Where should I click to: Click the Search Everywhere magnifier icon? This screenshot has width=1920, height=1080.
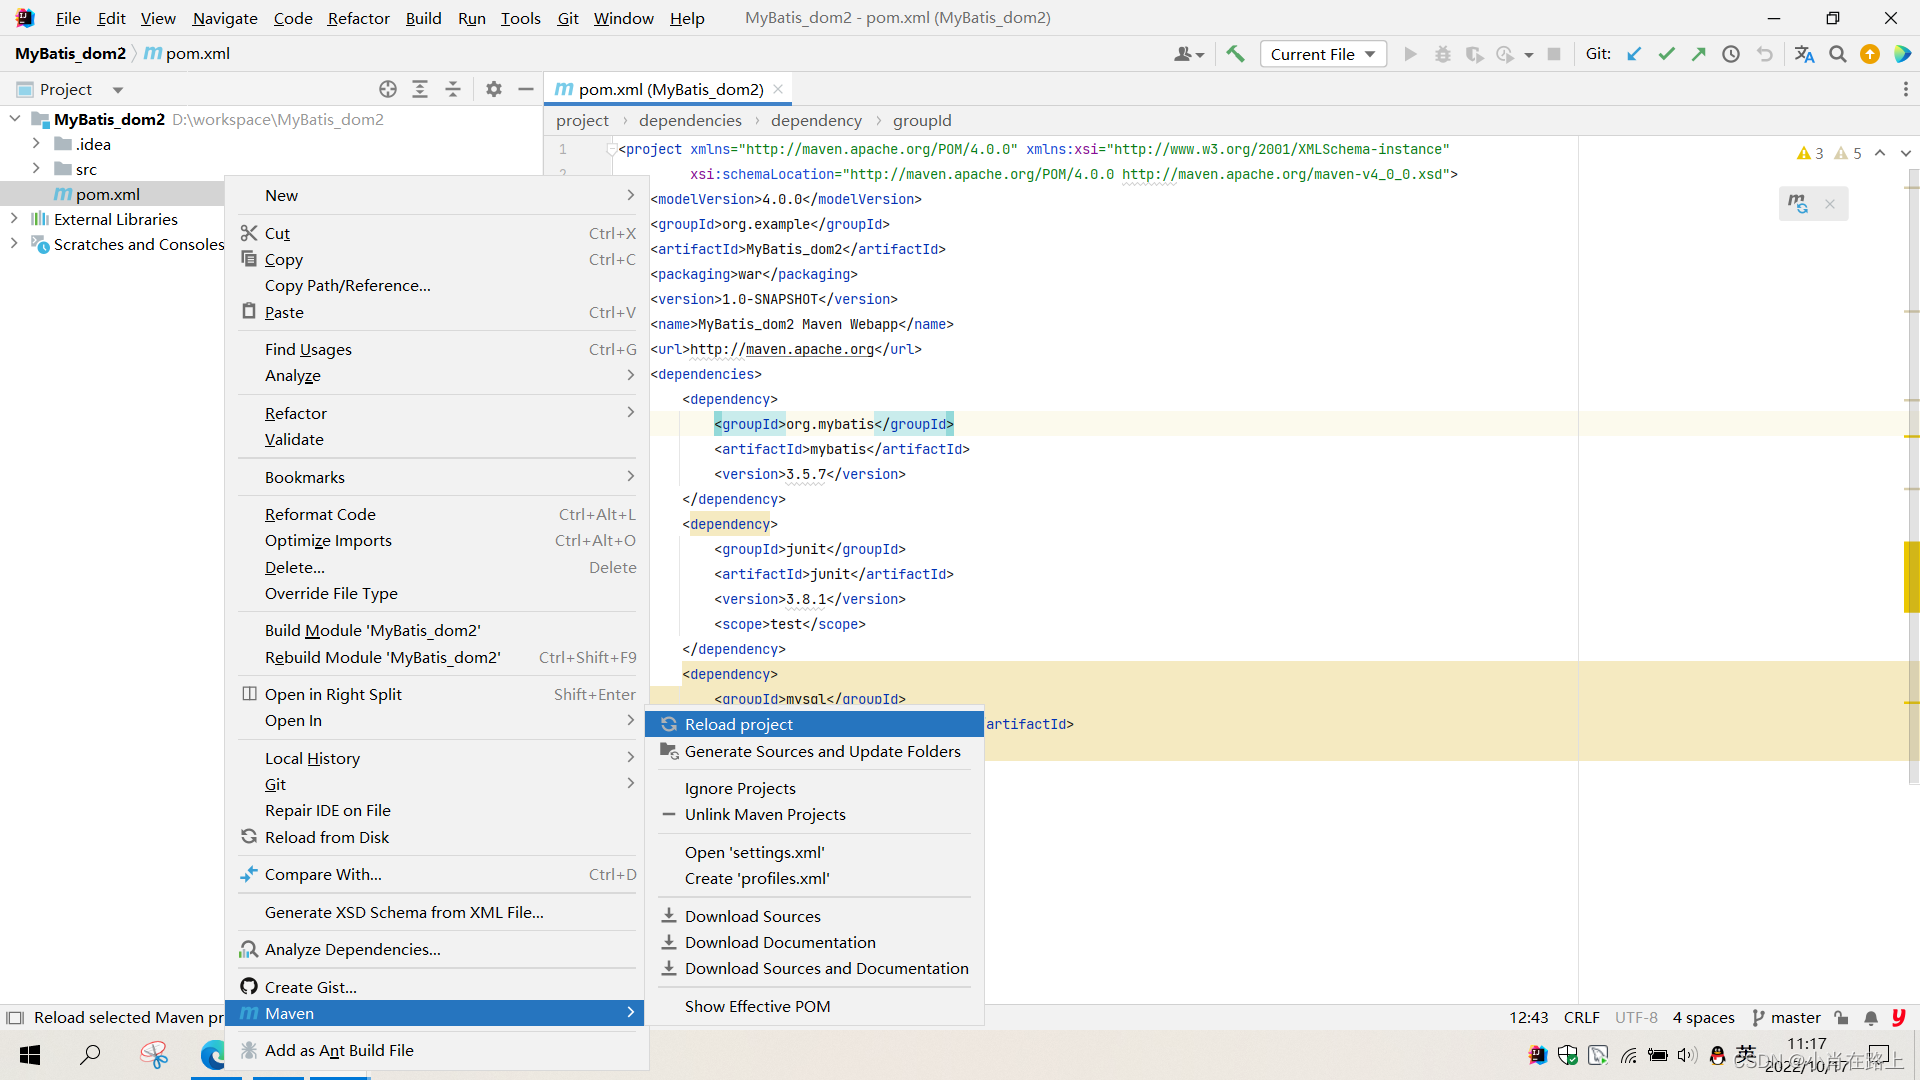1837,54
